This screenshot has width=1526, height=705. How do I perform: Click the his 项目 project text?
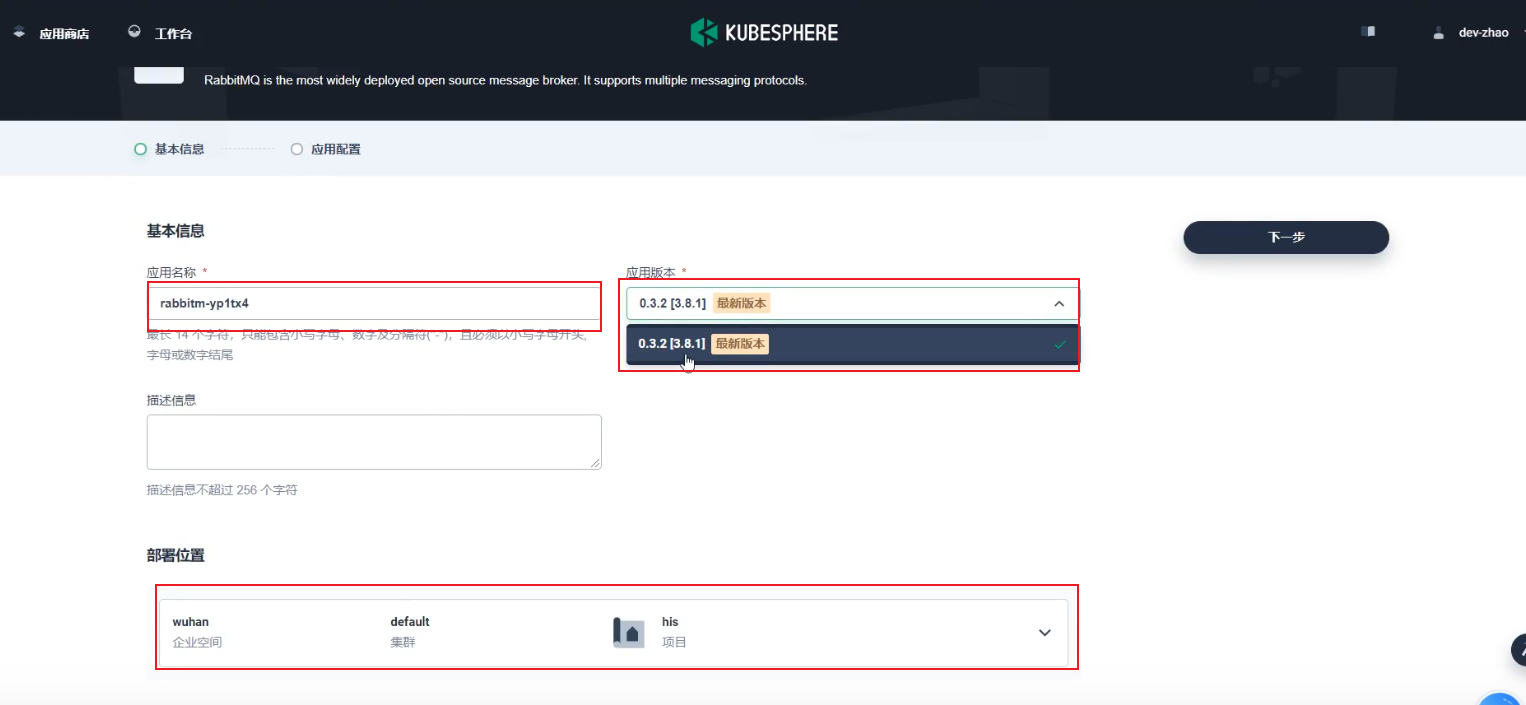[674, 632]
